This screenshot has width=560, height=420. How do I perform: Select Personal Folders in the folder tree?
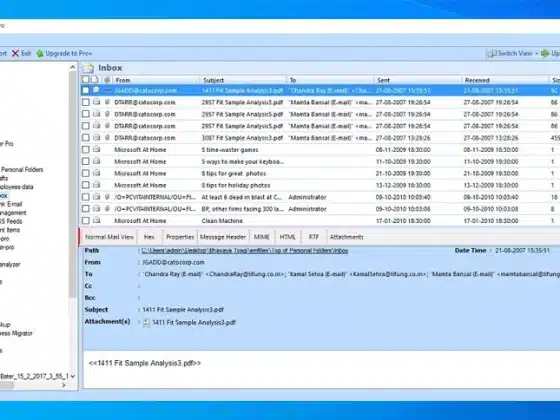click(x=22, y=170)
